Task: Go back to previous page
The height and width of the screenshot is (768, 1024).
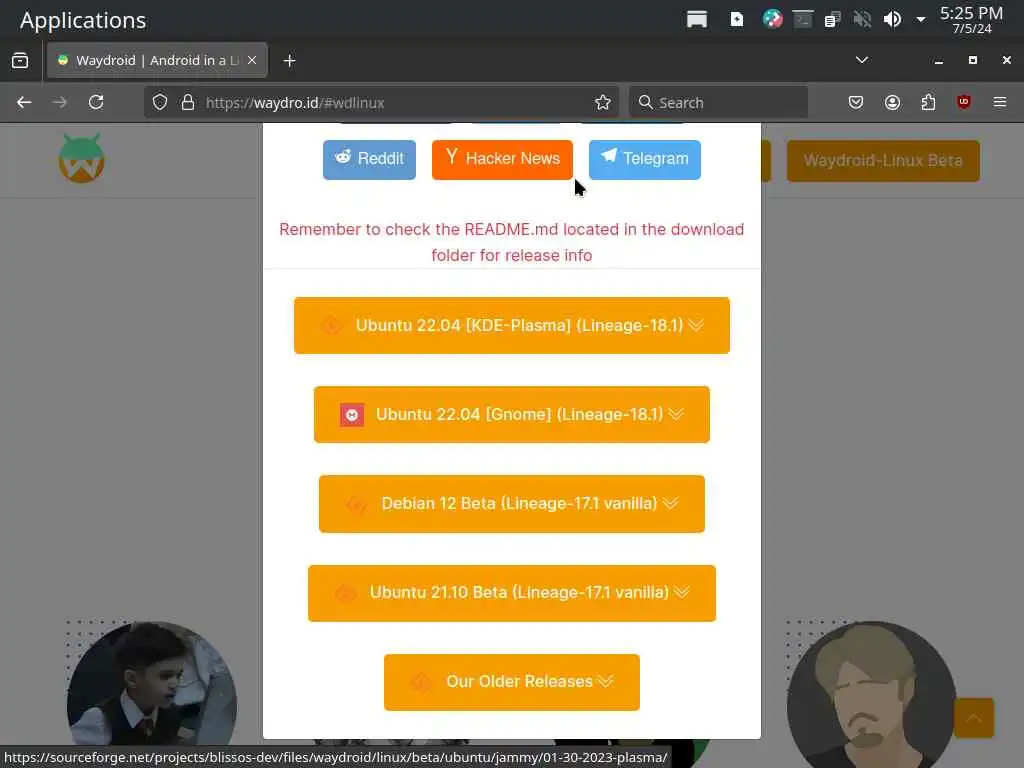Action: coord(24,103)
